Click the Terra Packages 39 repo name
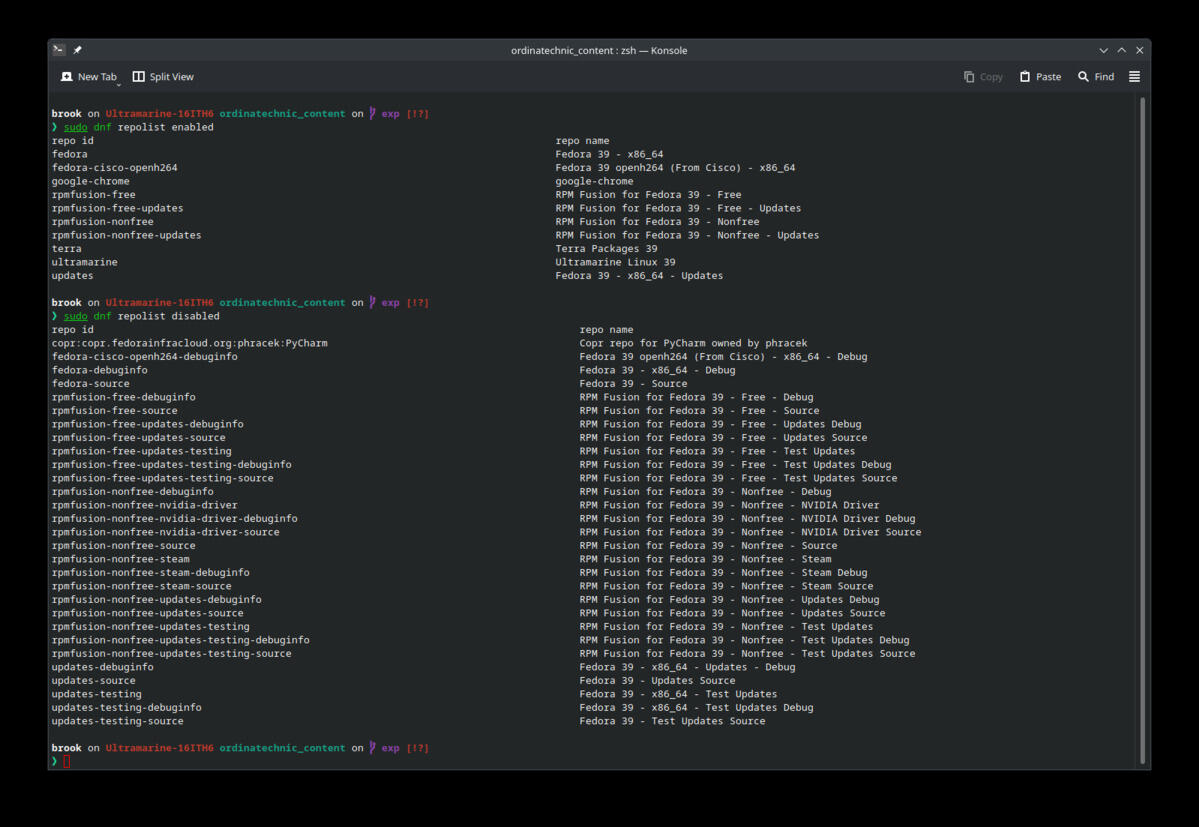 coord(606,248)
